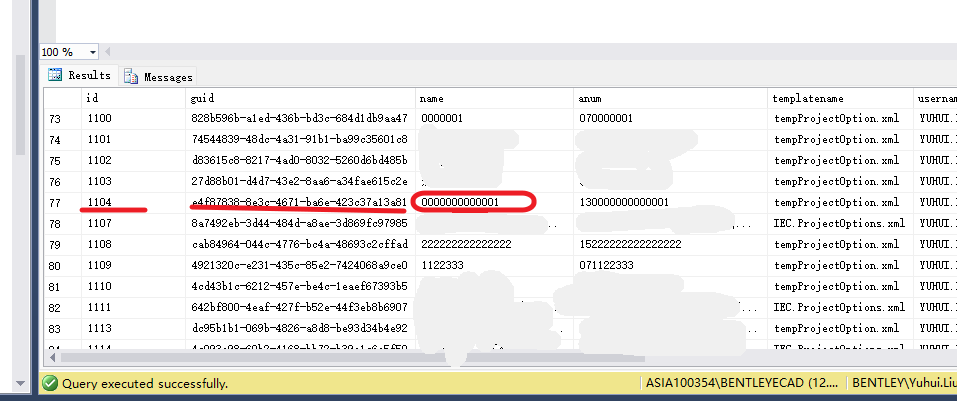Select row header number 80
957x401 pixels.
click(x=62, y=266)
